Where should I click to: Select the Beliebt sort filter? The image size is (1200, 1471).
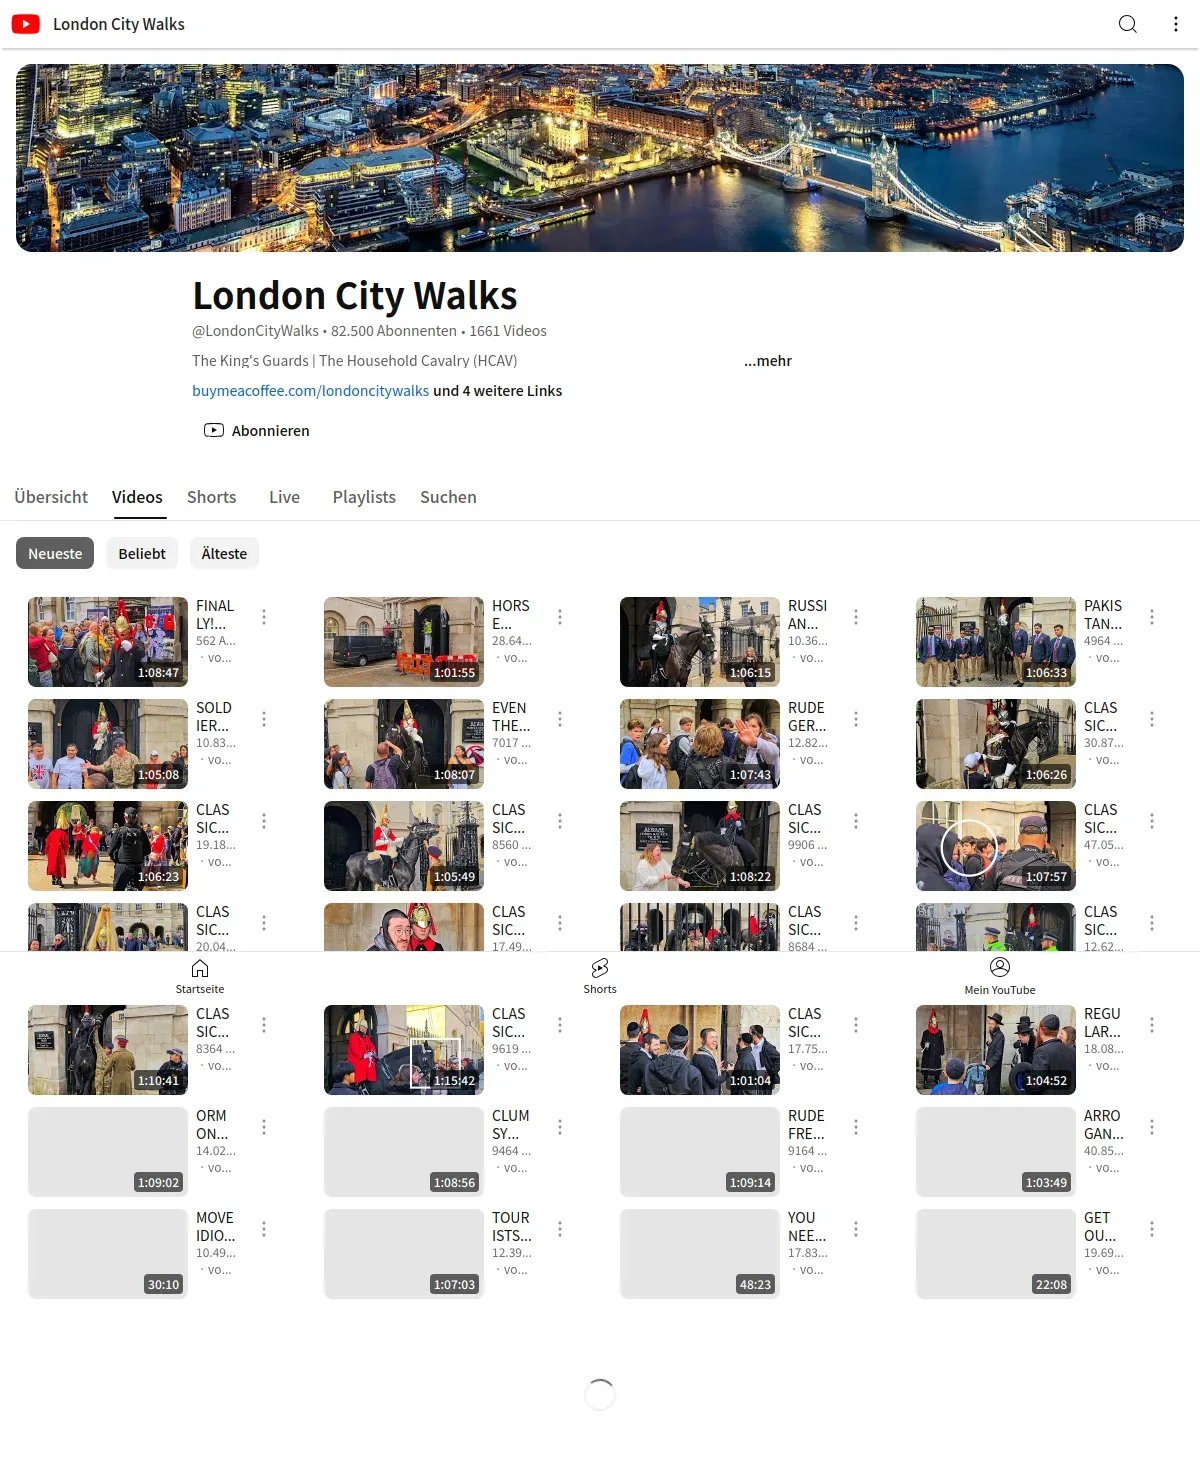142,553
